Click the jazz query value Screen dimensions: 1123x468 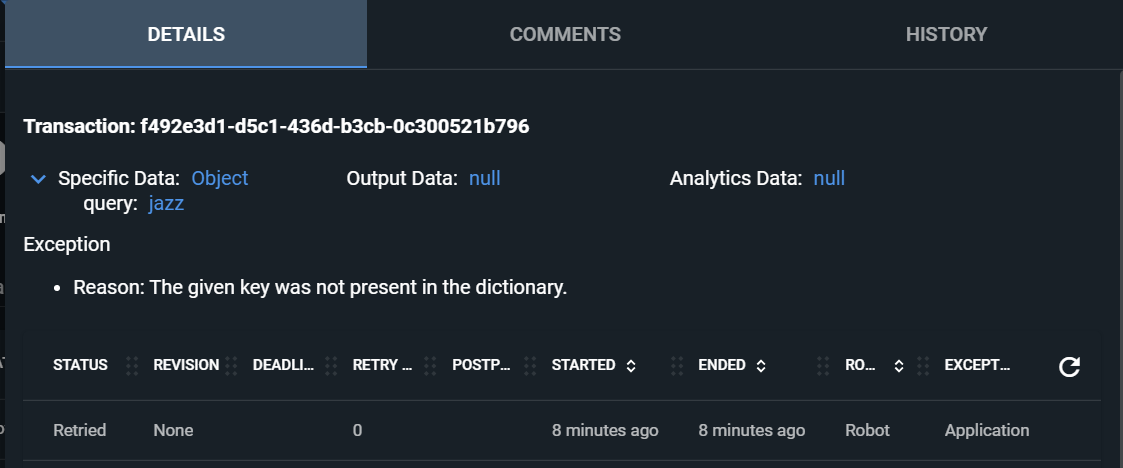[x=166, y=204]
